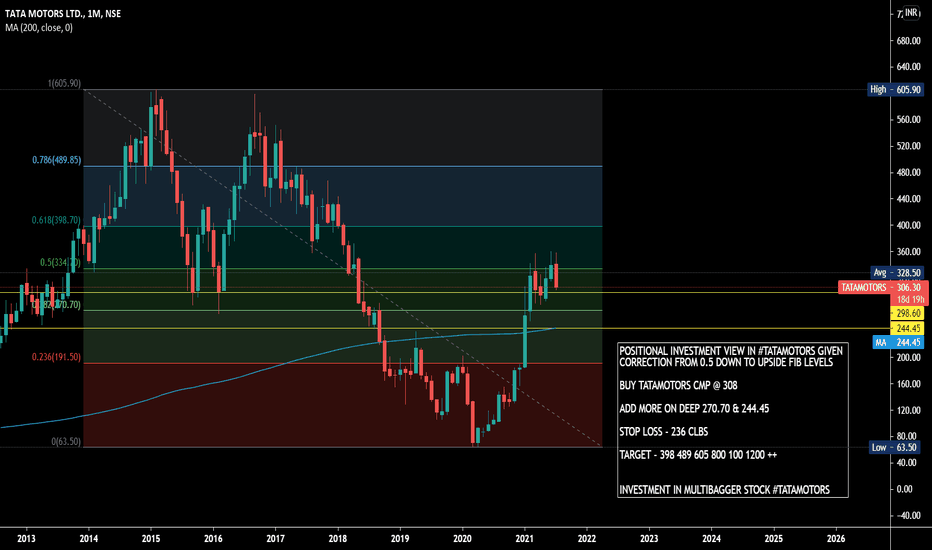Click the 2013 time axis label
The image size is (932, 550).
coord(26,539)
